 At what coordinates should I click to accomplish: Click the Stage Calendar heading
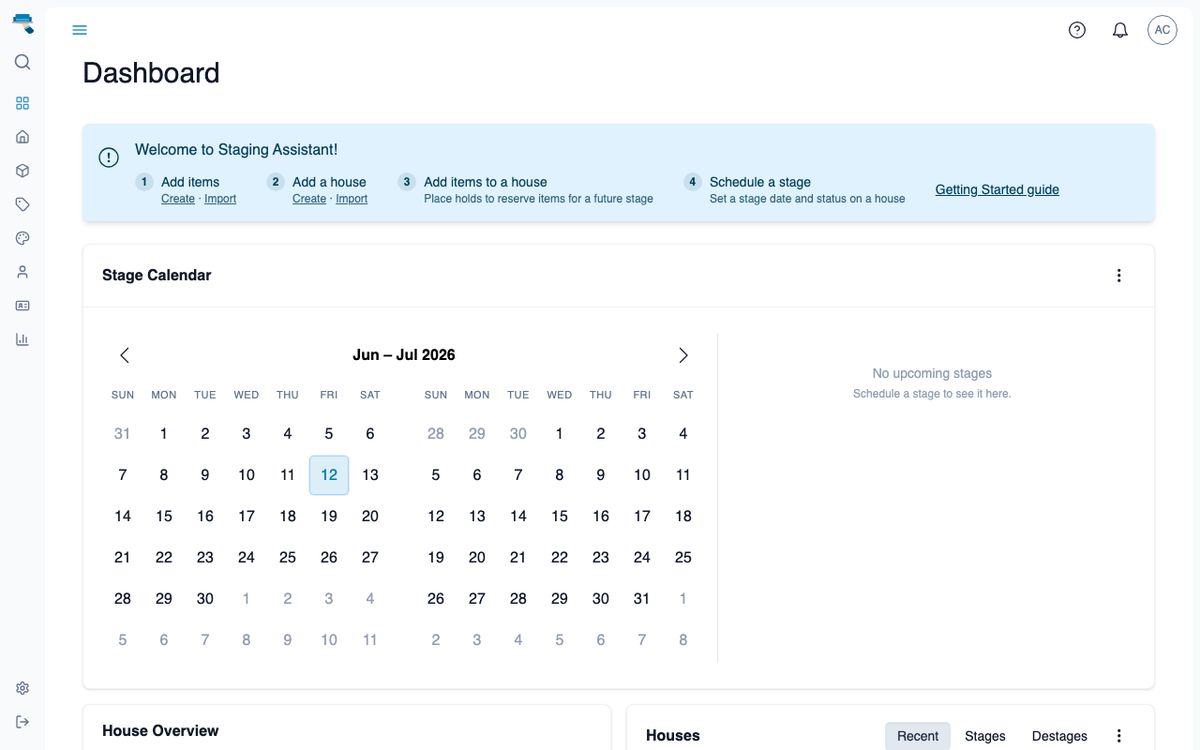[156, 275]
